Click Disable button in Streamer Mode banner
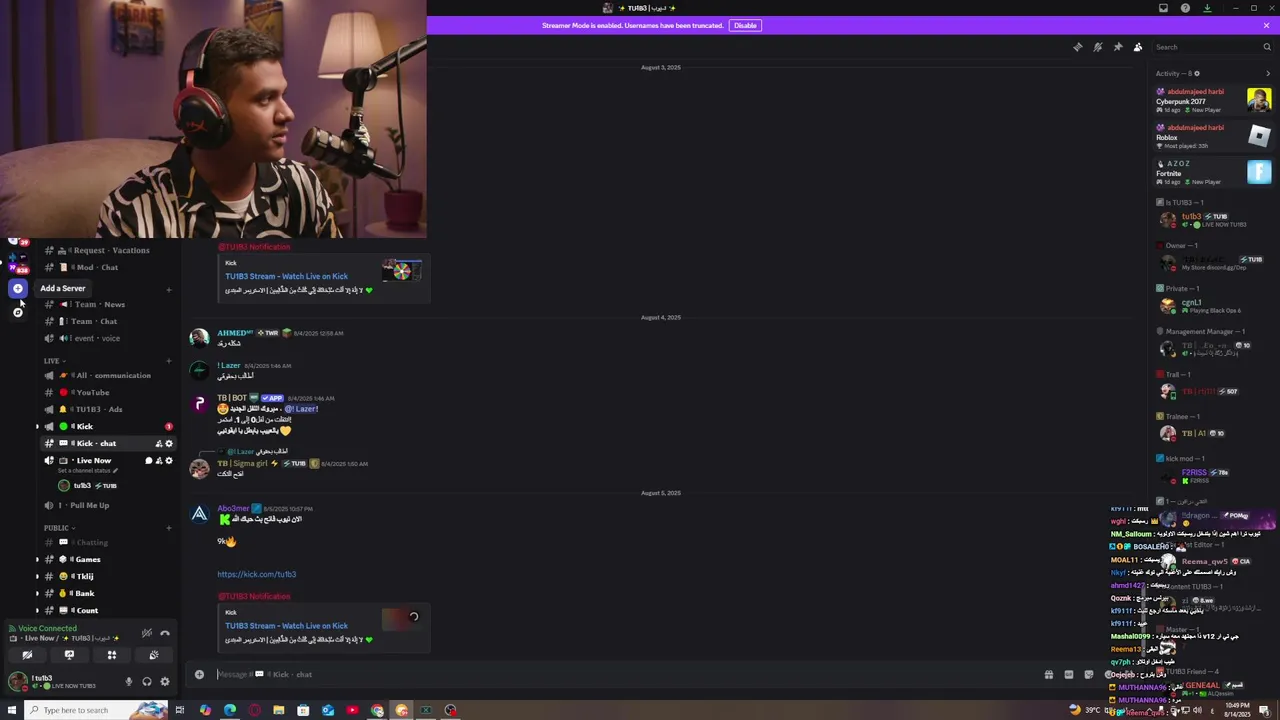This screenshot has width=1280, height=720. (x=745, y=25)
